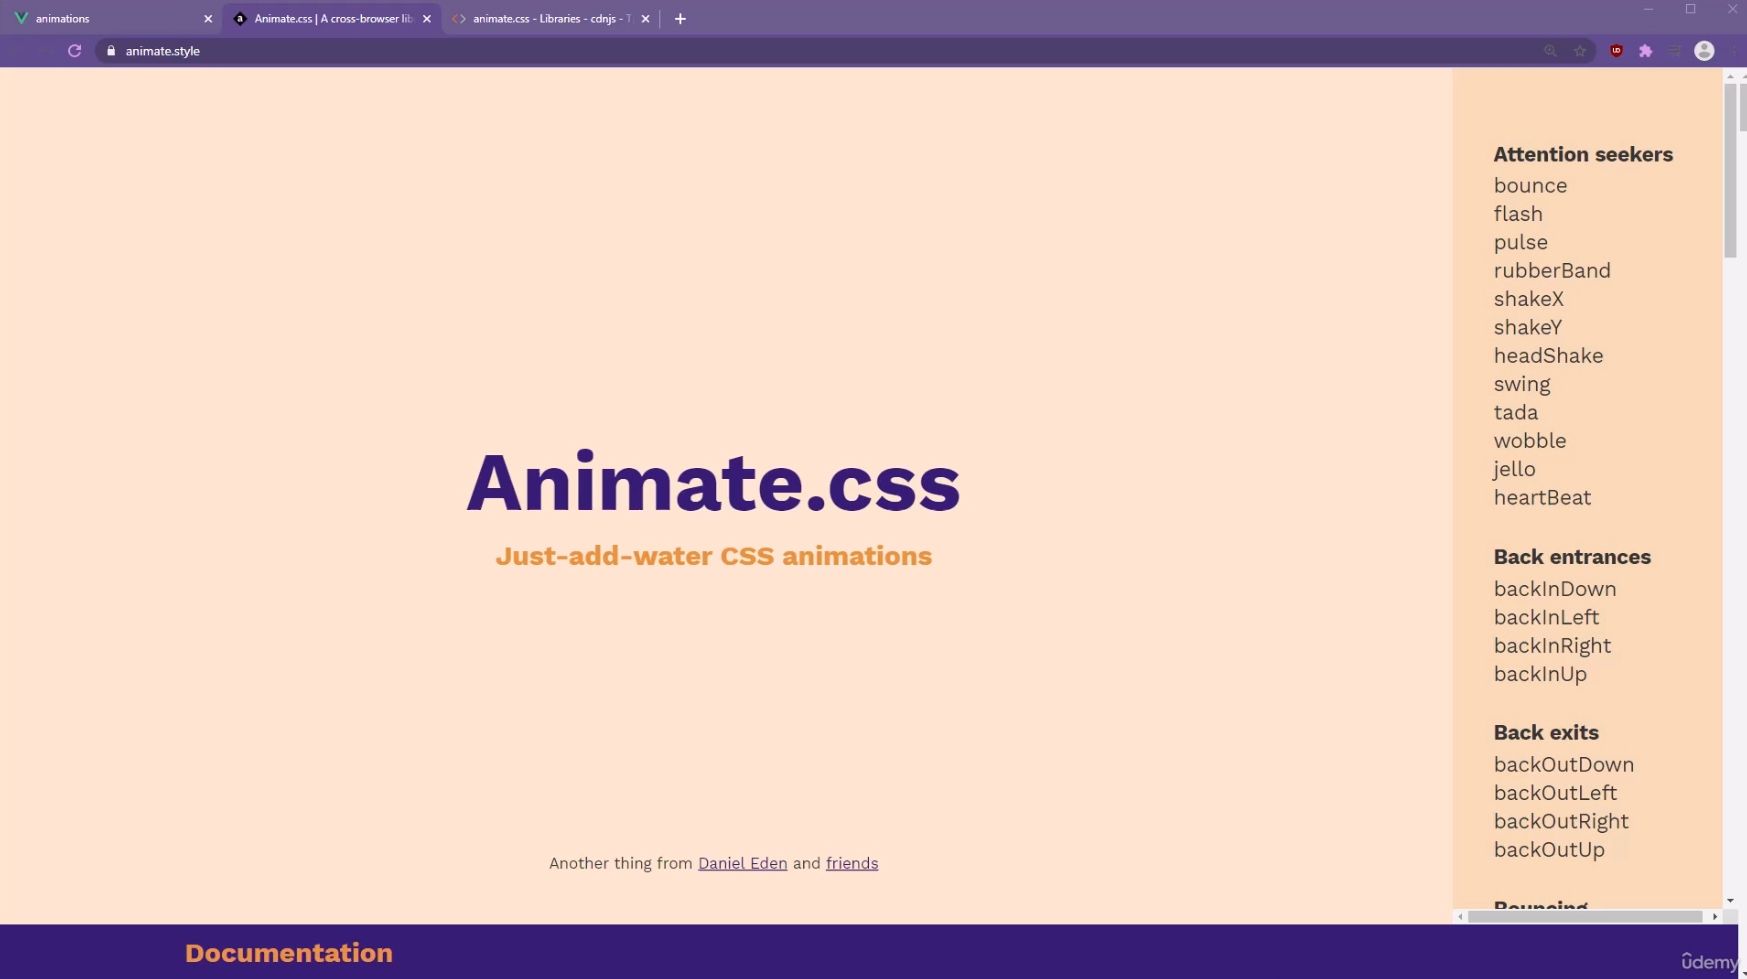Reload the page with the refresh icon

[x=74, y=51]
